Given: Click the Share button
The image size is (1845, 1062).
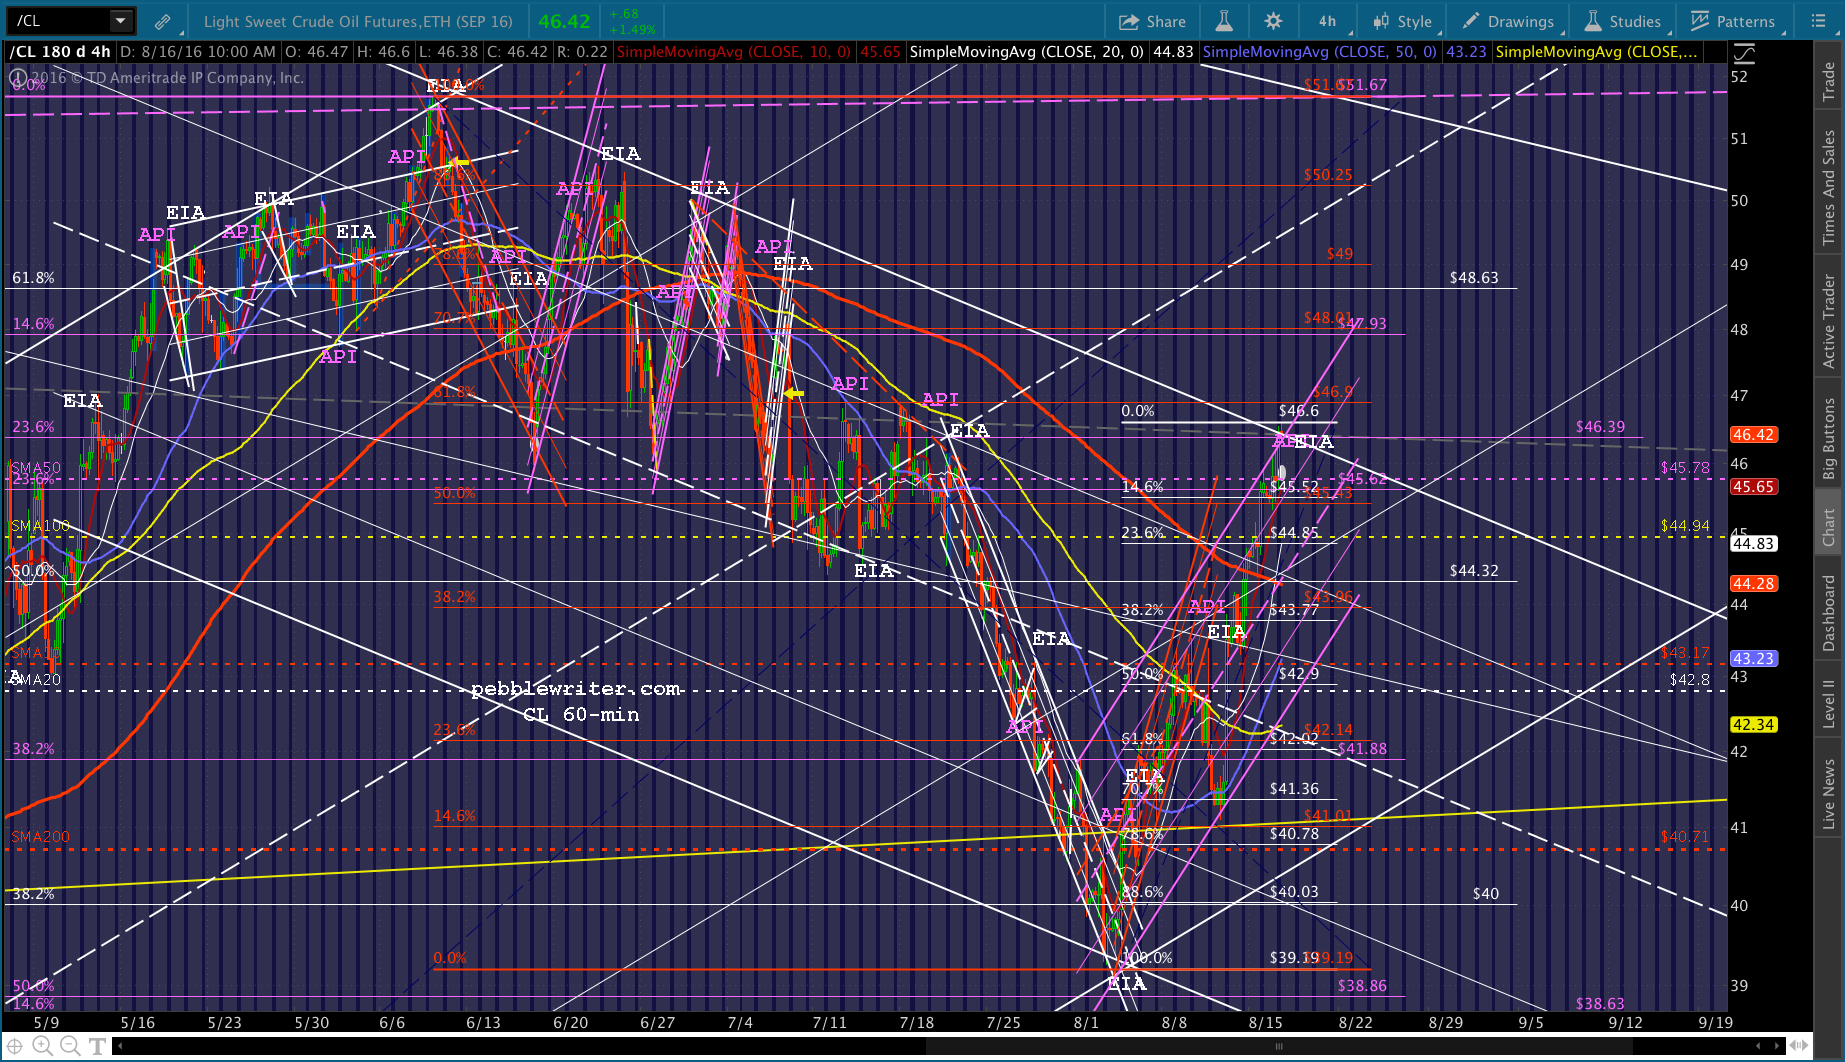Looking at the screenshot, I should coord(1152,21).
